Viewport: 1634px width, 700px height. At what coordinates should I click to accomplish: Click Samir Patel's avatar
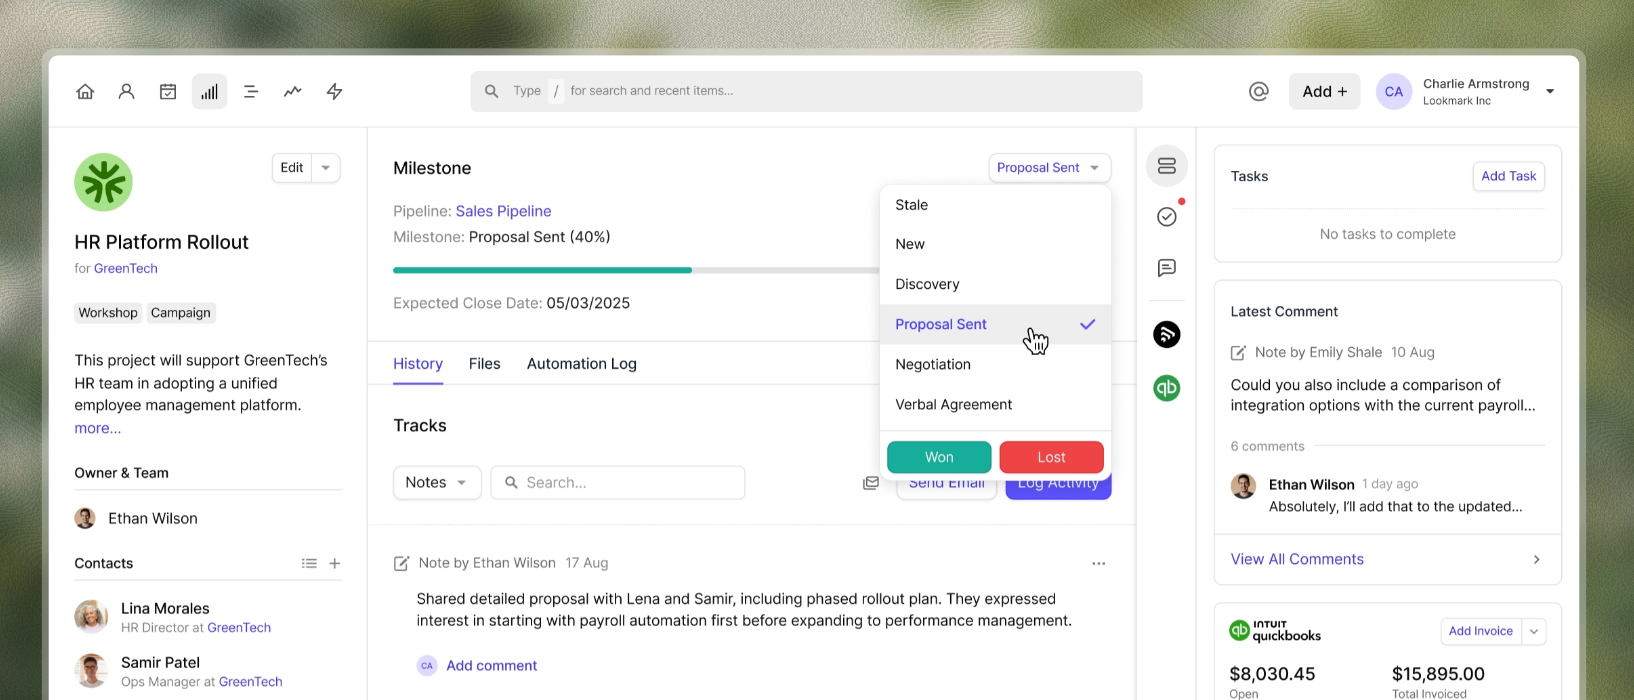click(91, 671)
